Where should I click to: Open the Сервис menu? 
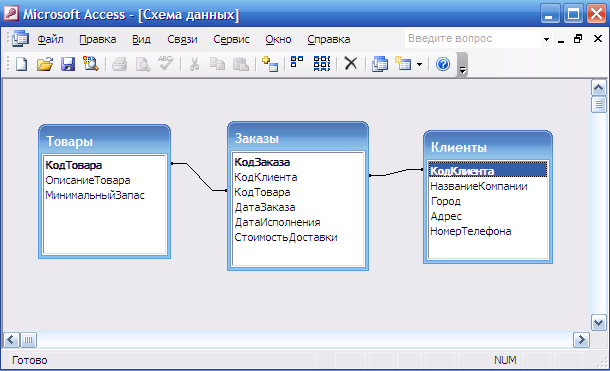click(x=231, y=39)
